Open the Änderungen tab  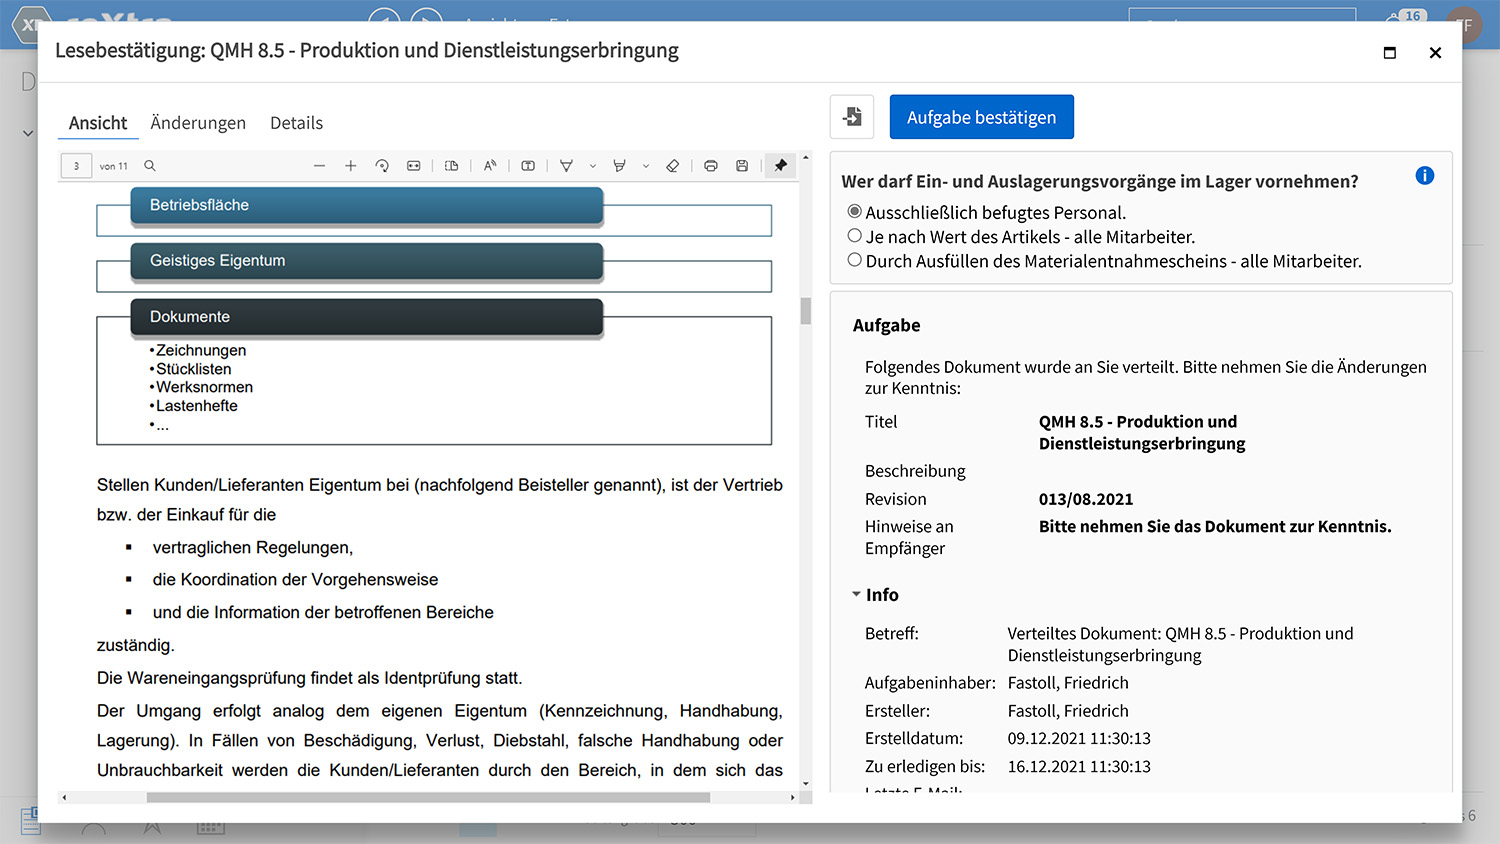[x=198, y=123]
